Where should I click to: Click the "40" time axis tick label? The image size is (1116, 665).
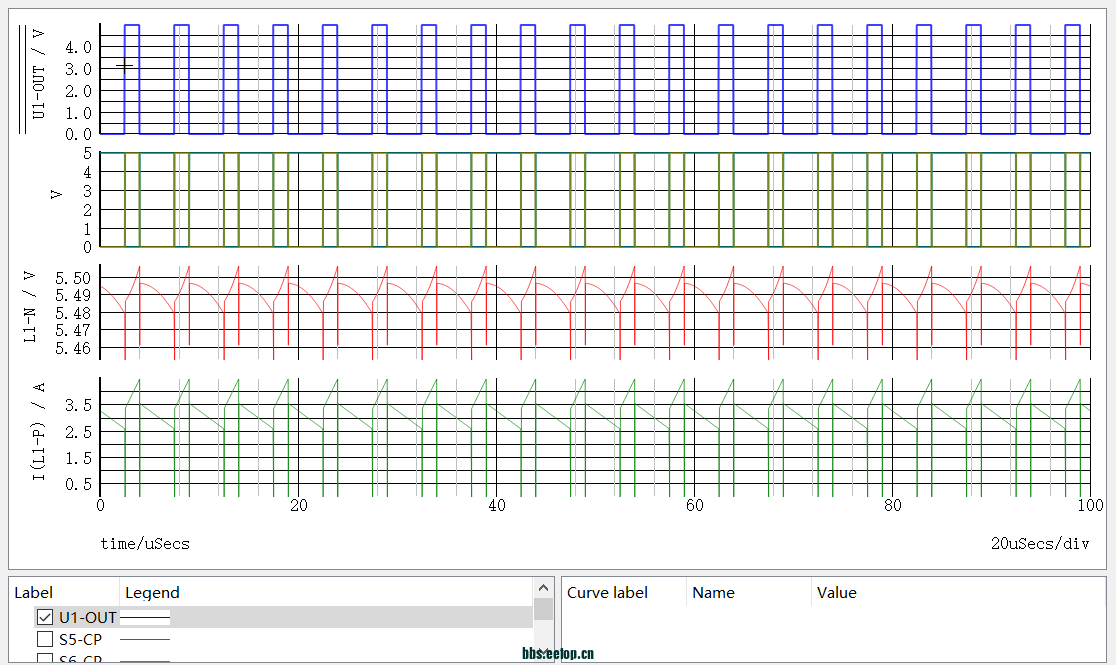click(497, 506)
